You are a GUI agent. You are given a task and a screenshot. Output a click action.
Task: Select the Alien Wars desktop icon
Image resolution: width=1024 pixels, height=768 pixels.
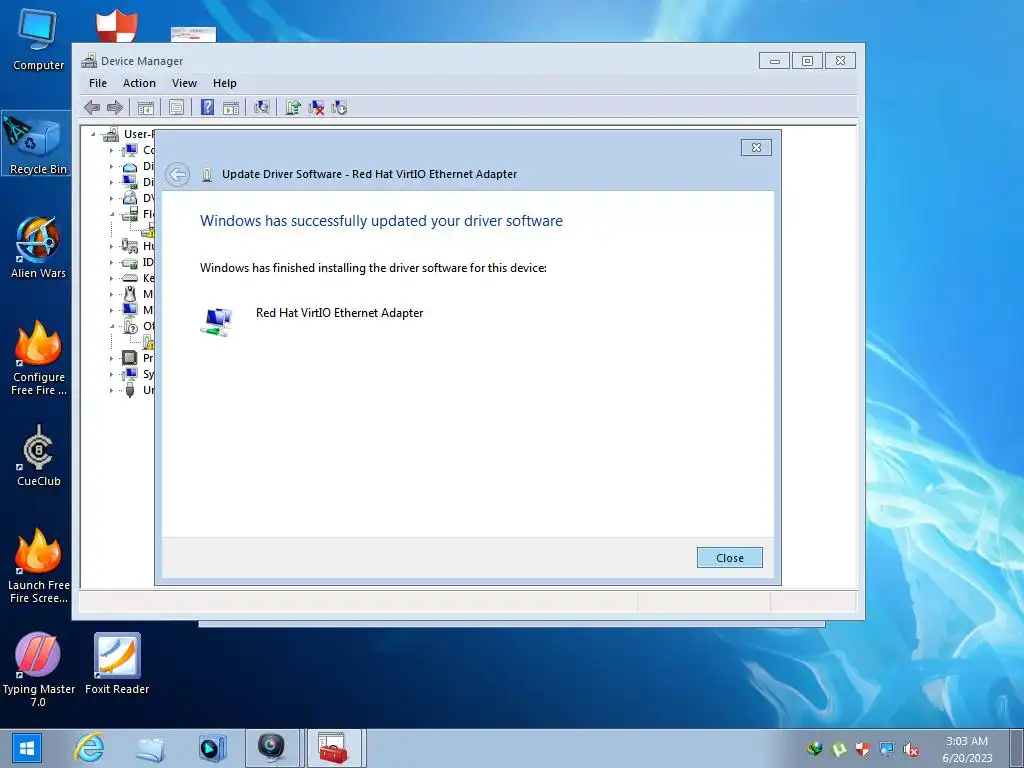(39, 247)
